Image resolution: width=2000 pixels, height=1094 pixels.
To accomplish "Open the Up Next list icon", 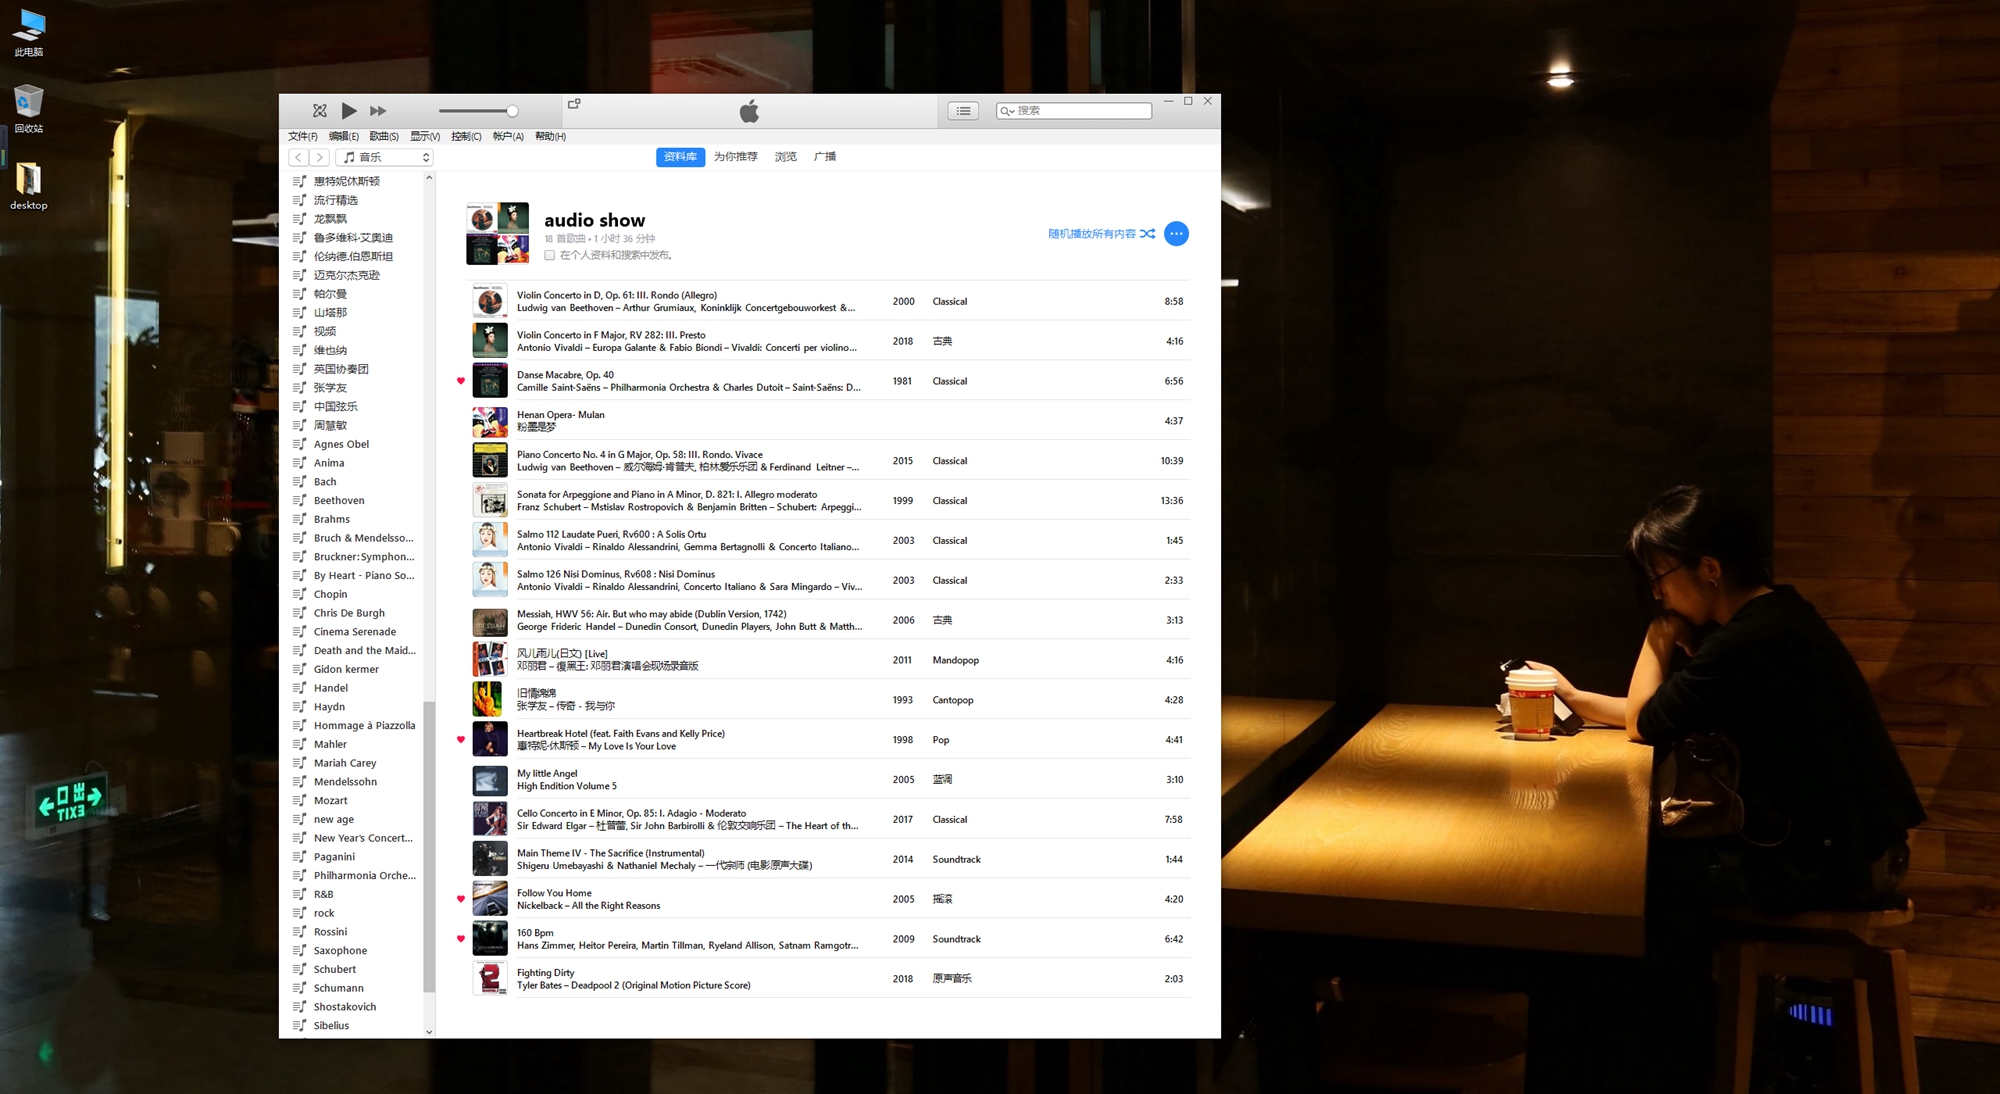I will (963, 111).
